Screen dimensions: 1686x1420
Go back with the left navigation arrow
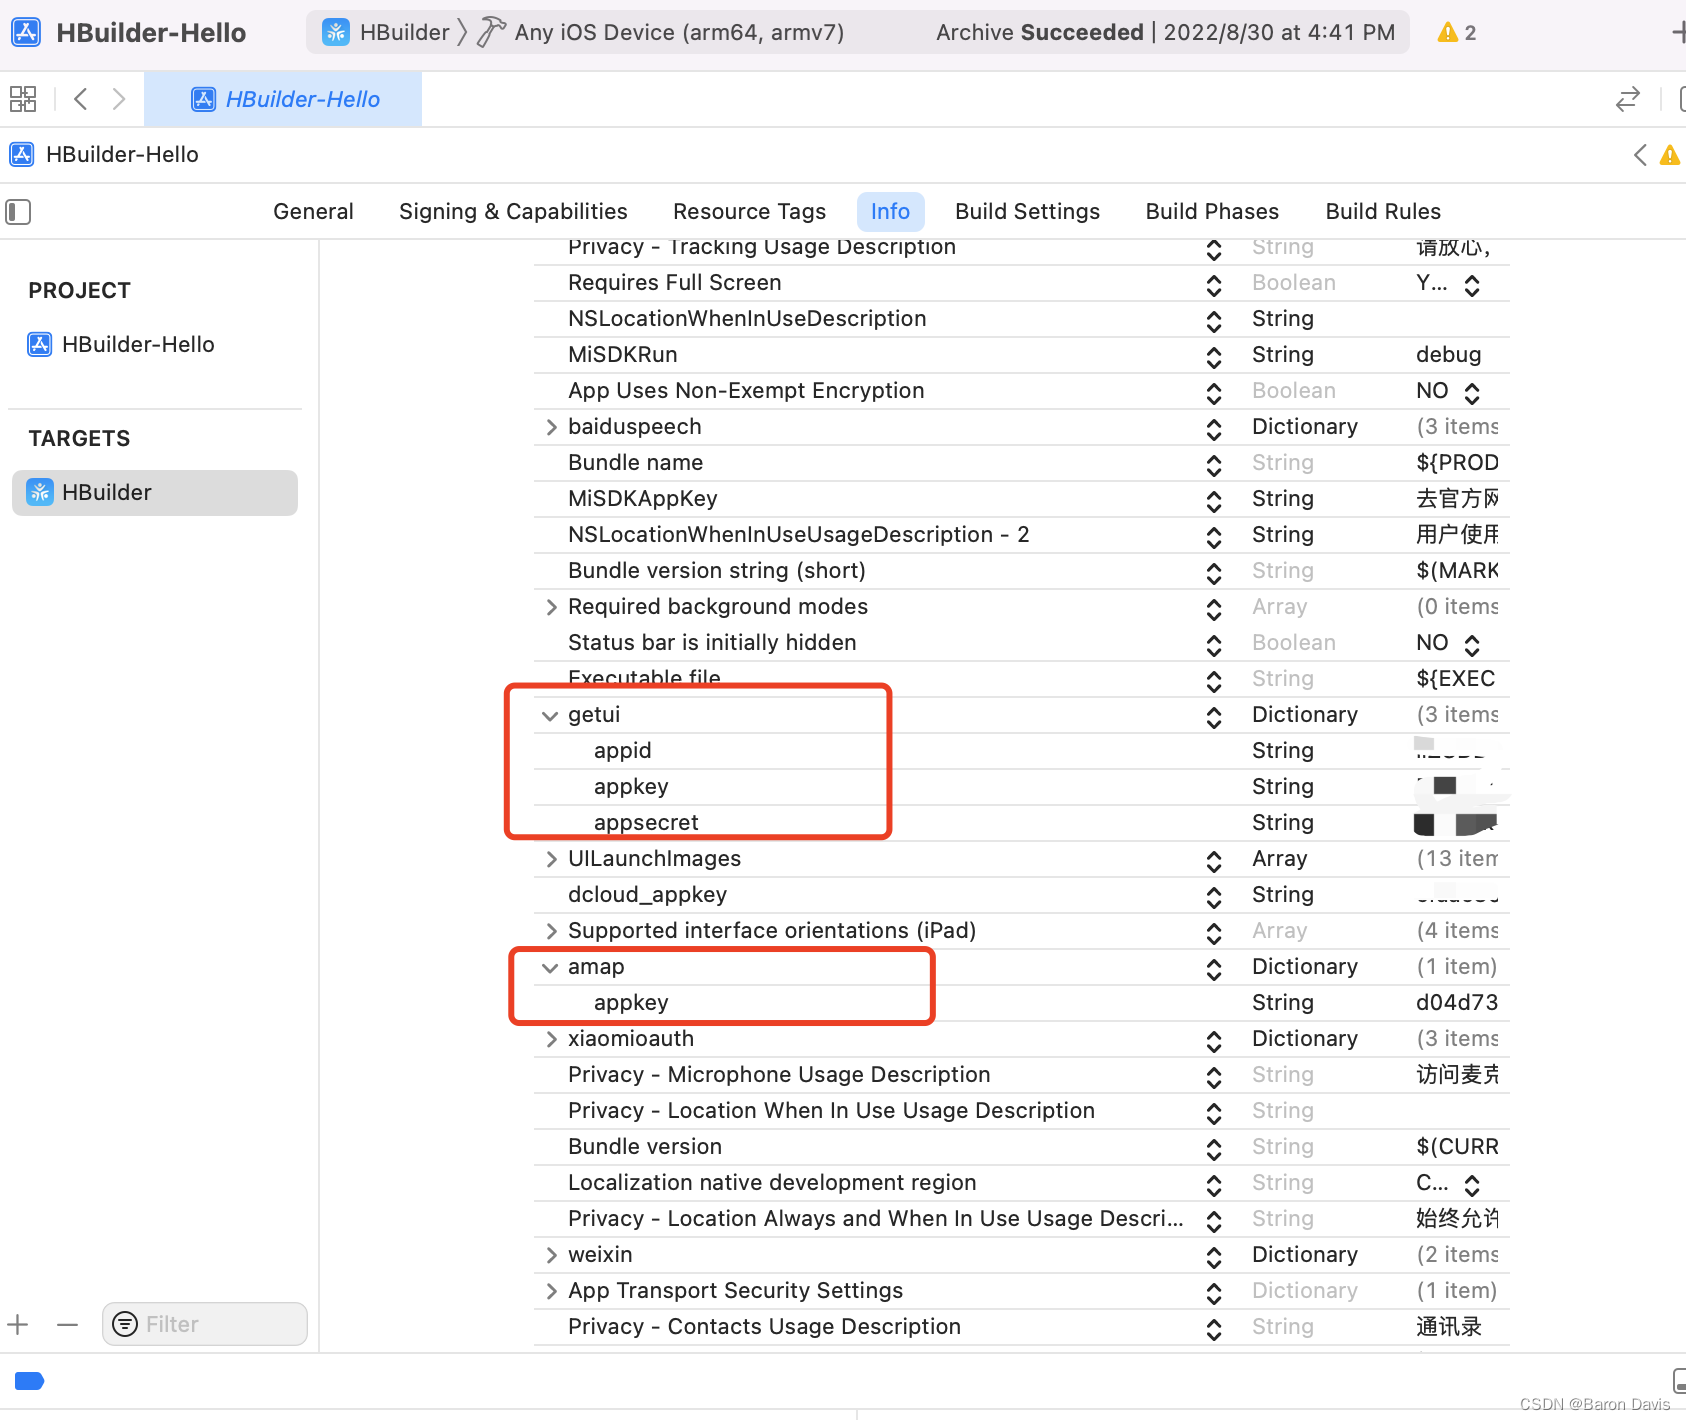[x=81, y=99]
